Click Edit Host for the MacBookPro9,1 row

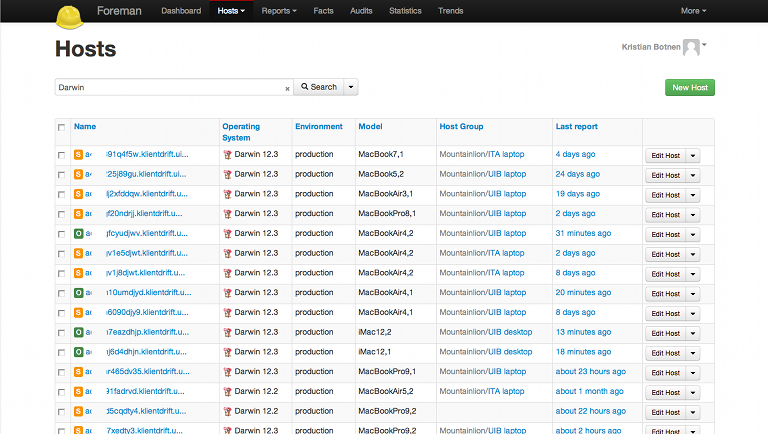(x=666, y=373)
